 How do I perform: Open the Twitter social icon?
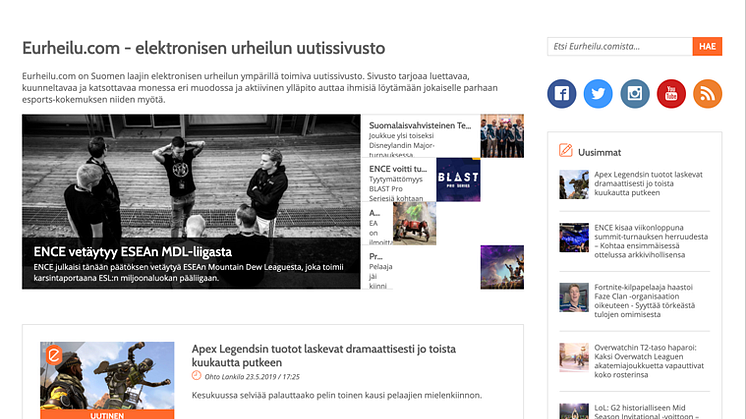[x=599, y=94]
